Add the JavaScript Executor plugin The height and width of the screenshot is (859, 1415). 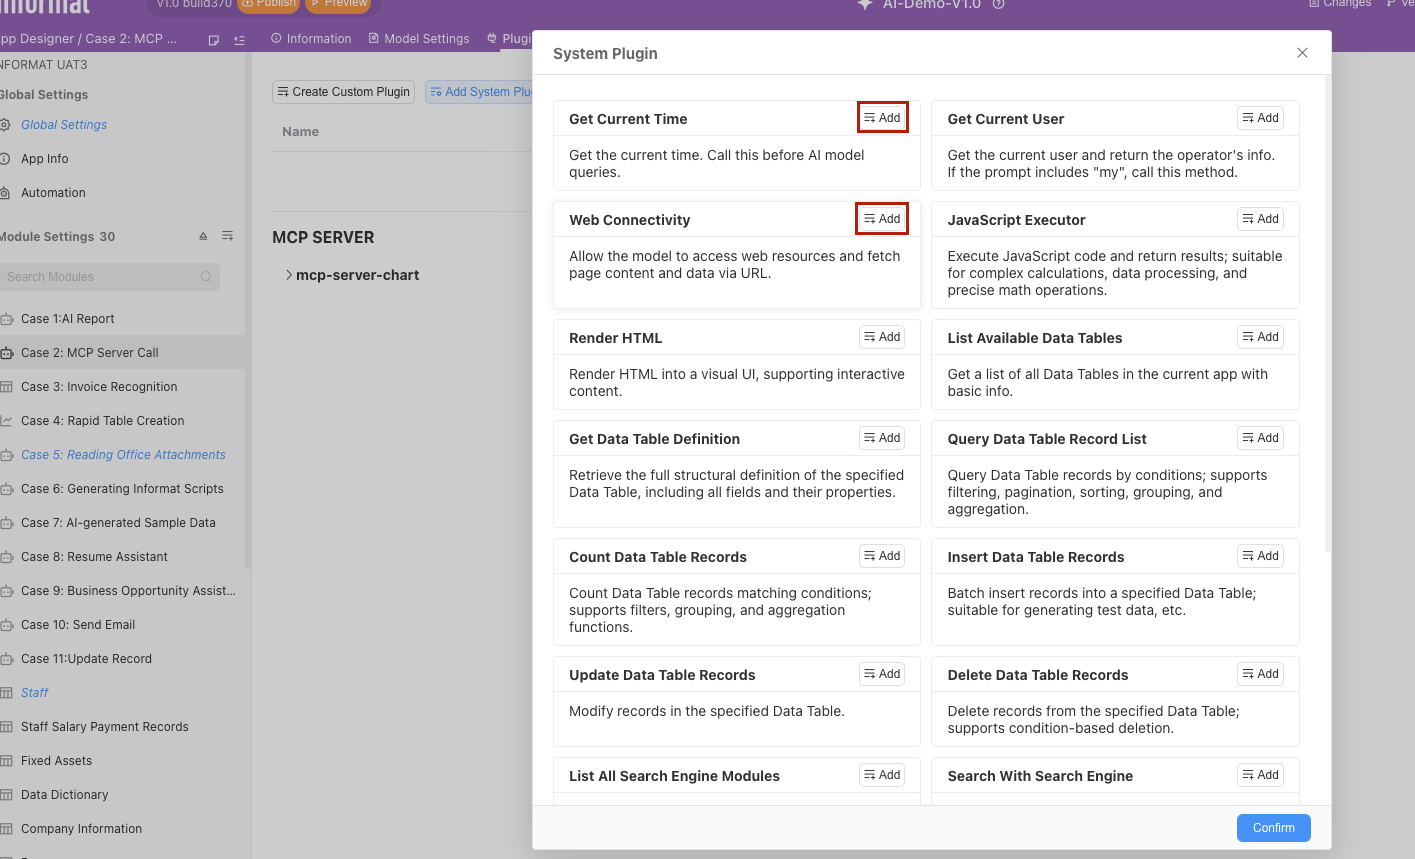[1260, 219]
